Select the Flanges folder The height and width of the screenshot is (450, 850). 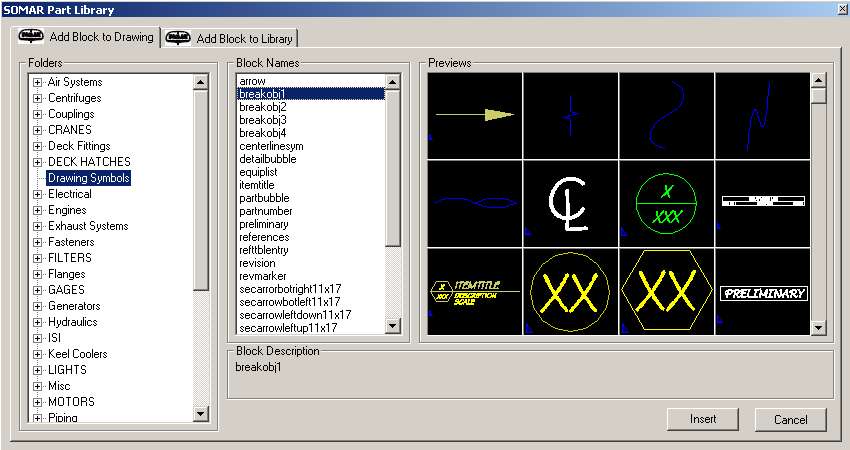67,274
